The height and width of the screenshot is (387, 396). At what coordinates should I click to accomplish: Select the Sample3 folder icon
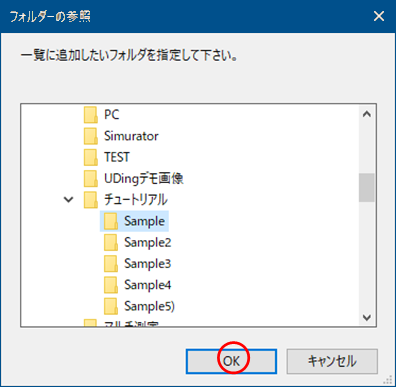tap(111, 264)
